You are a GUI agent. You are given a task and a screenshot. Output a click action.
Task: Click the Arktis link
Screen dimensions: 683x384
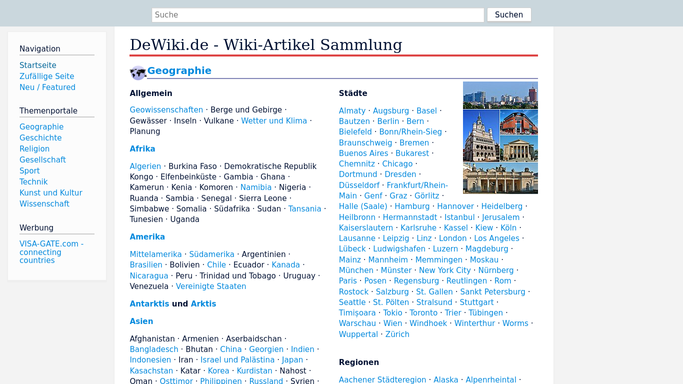[x=203, y=303]
